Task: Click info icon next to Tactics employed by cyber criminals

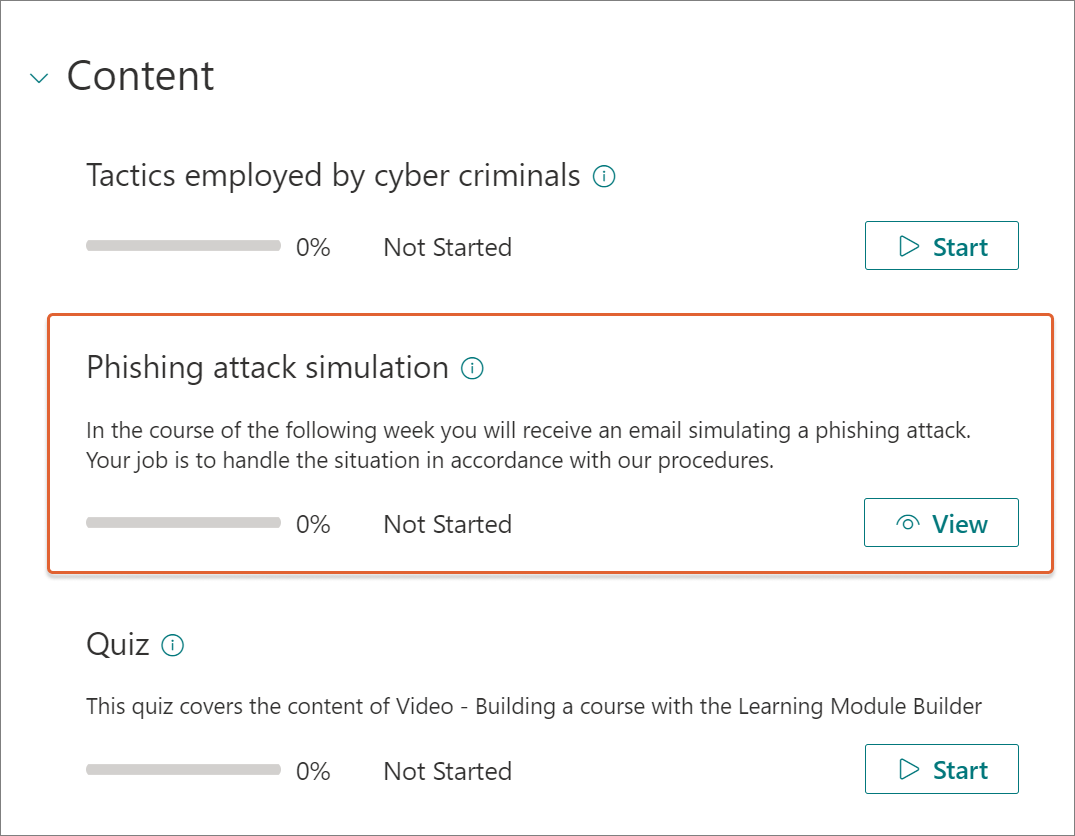Action: point(603,176)
